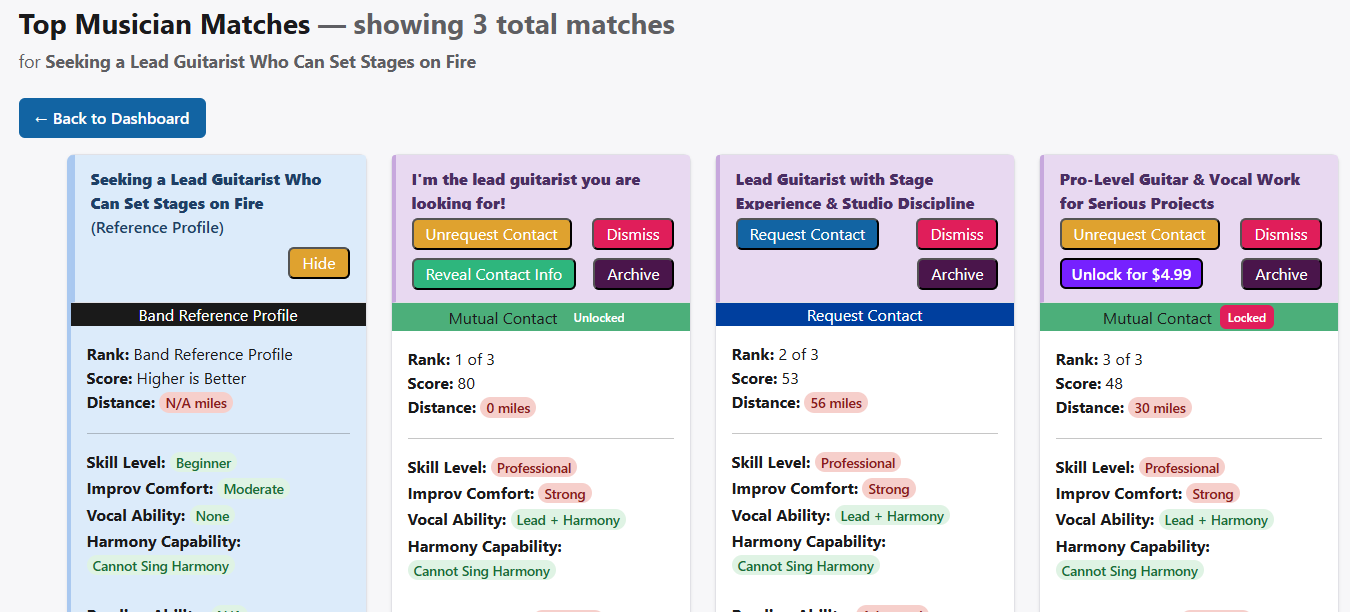Screen dimensions: 1350x612
Task: Unrequest Contact on the rank 1 match
Action: tap(491, 234)
